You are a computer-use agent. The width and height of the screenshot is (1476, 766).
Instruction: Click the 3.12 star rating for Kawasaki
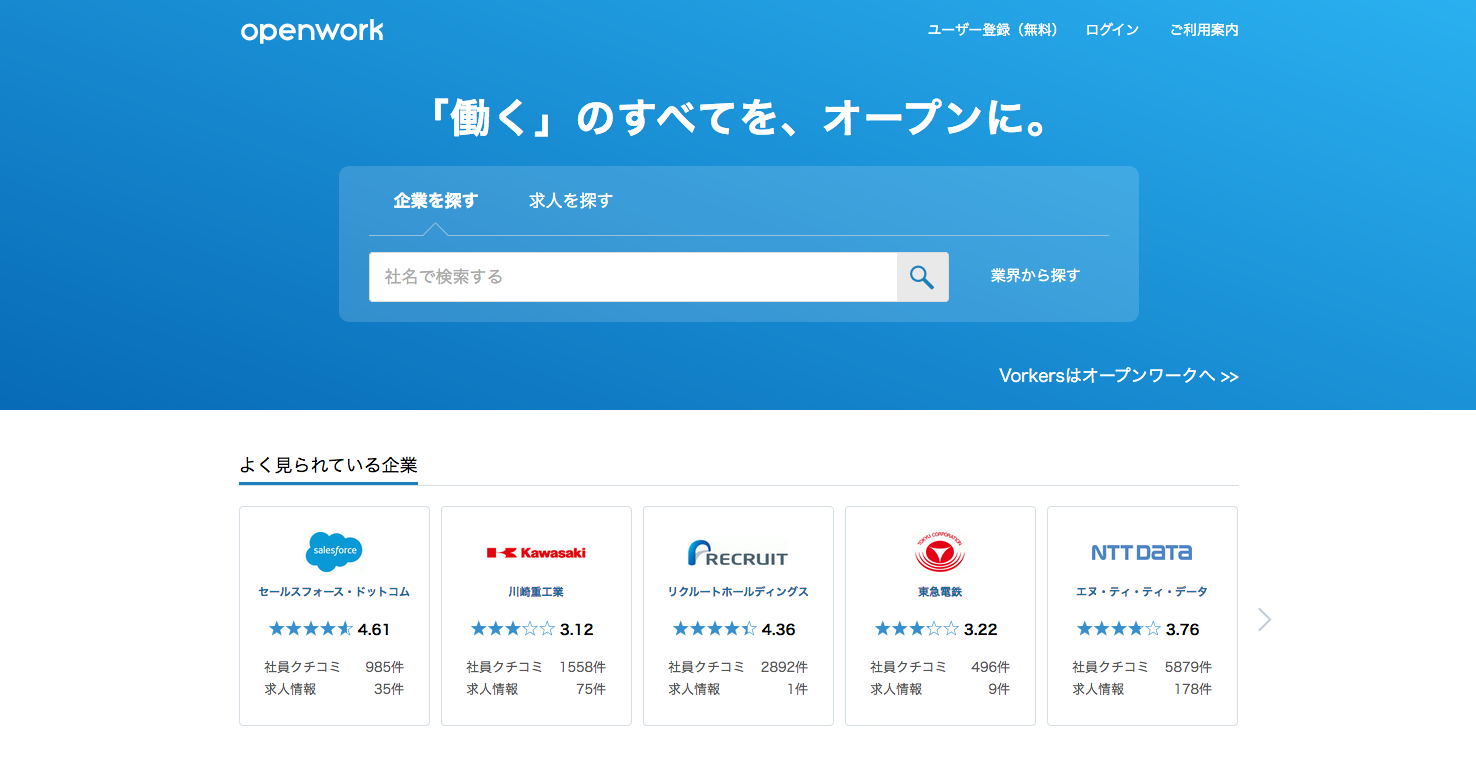[532, 629]
